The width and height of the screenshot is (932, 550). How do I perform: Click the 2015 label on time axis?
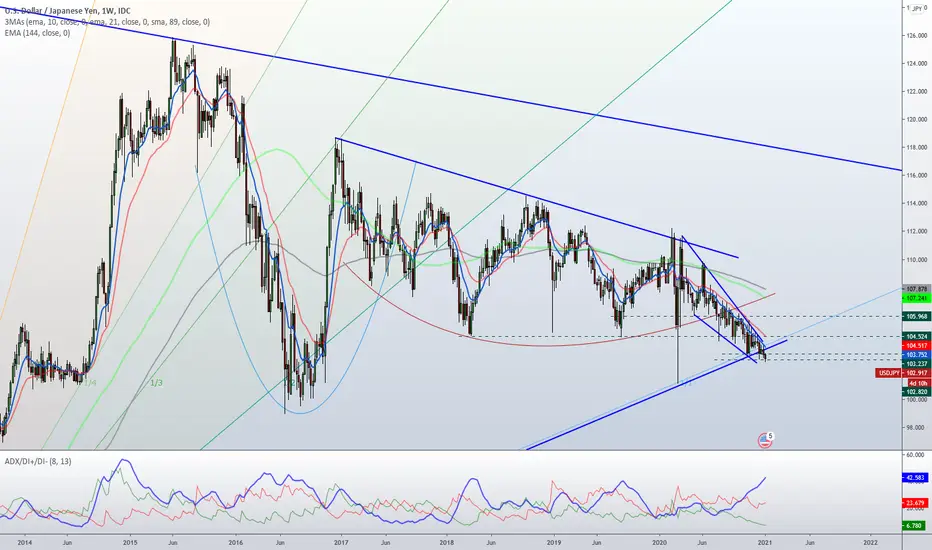point(130,542)
